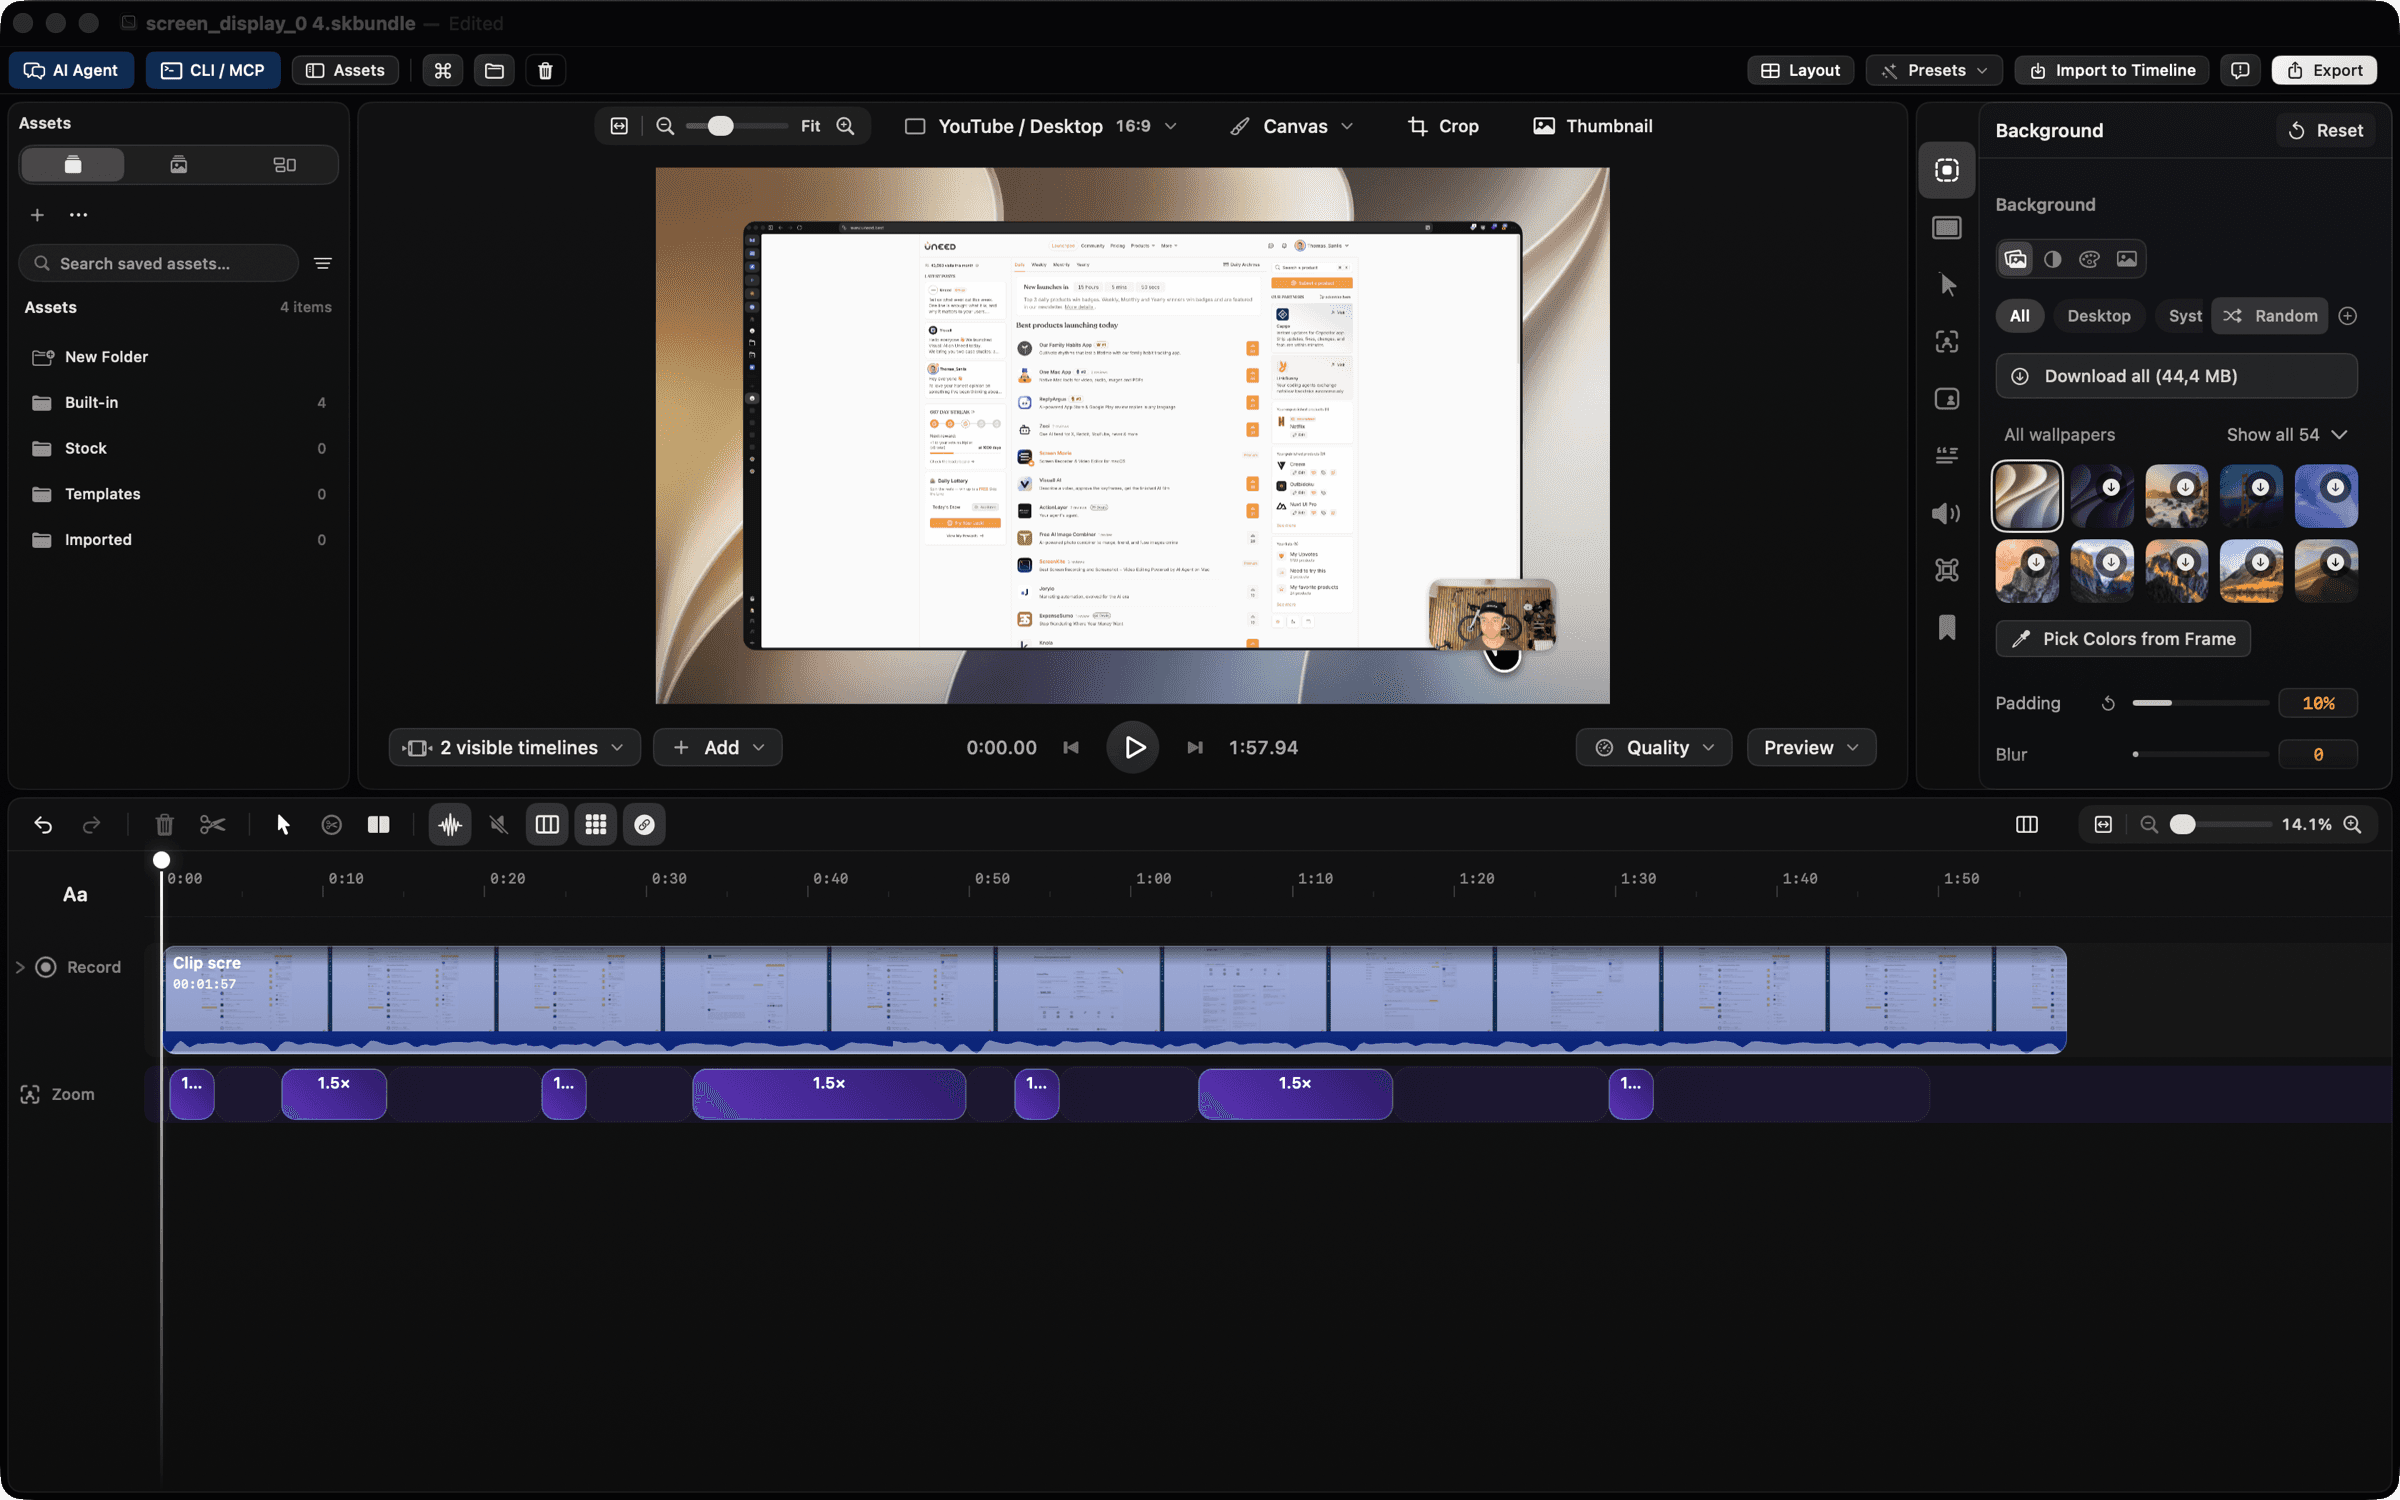
Task: Click the command shortcuts icon in top toolbar
Action: point(442,70)
